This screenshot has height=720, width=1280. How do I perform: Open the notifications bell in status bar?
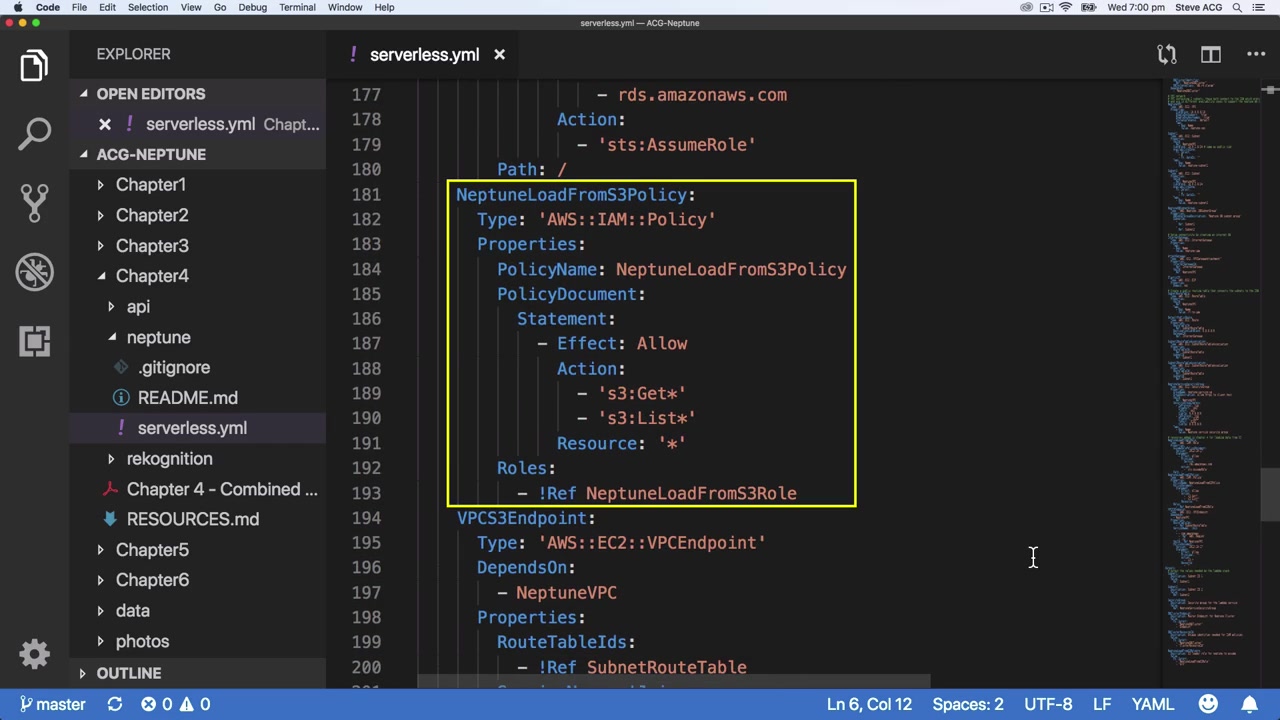click(1250, 704)
